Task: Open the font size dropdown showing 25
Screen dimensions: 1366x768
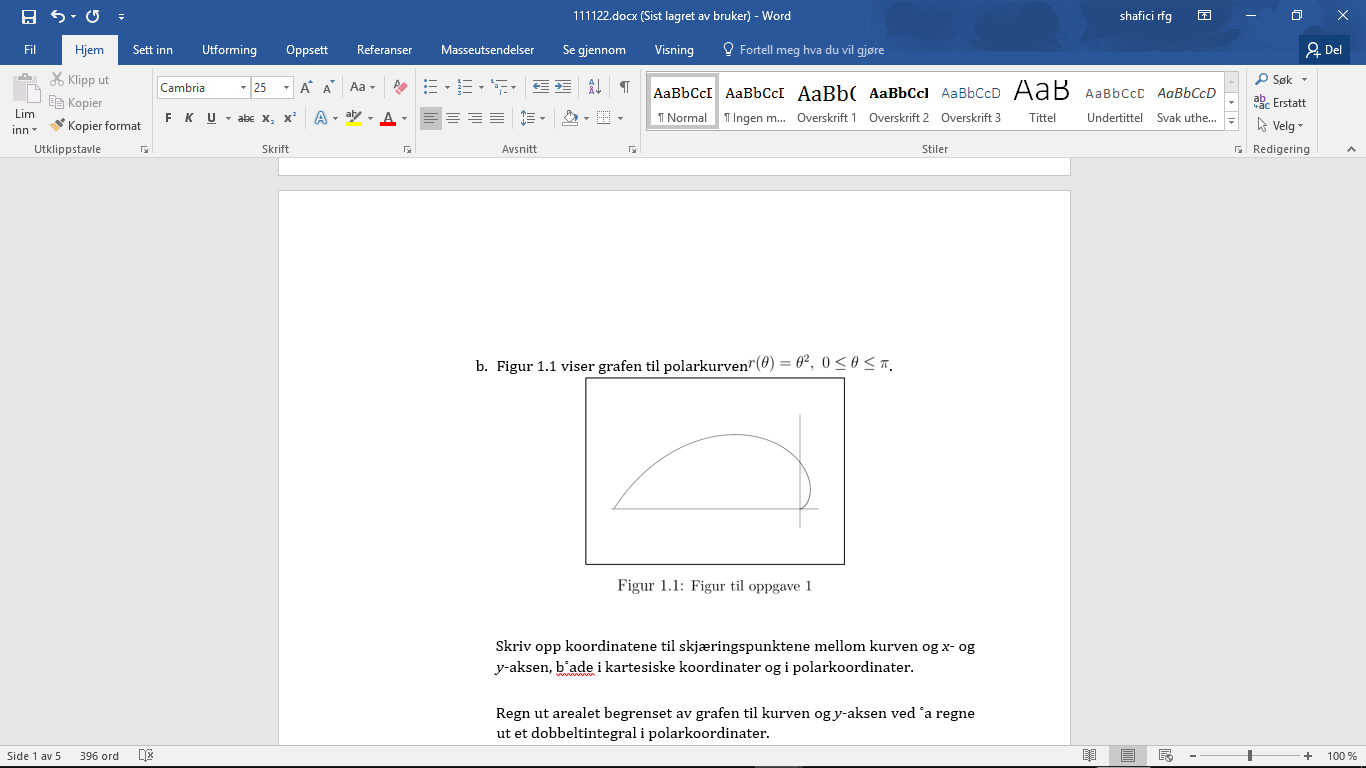Action: pos(286,88)
